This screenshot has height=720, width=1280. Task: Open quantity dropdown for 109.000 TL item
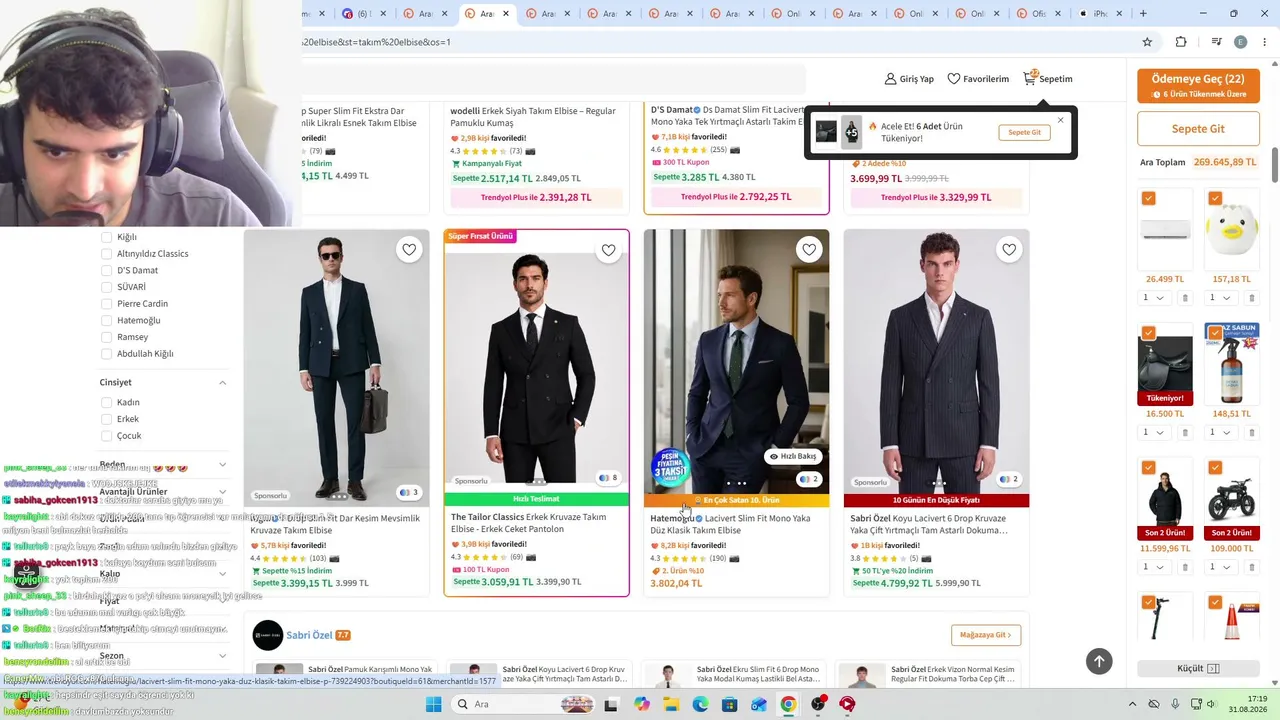point(1221,567)
